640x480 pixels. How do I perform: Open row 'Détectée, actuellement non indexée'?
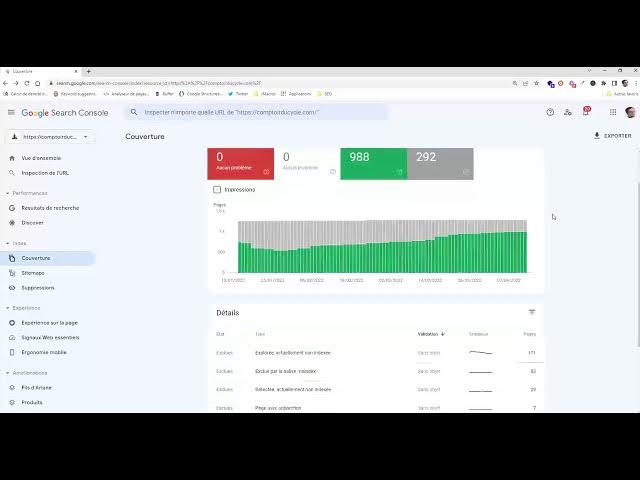tap(378, 389)
